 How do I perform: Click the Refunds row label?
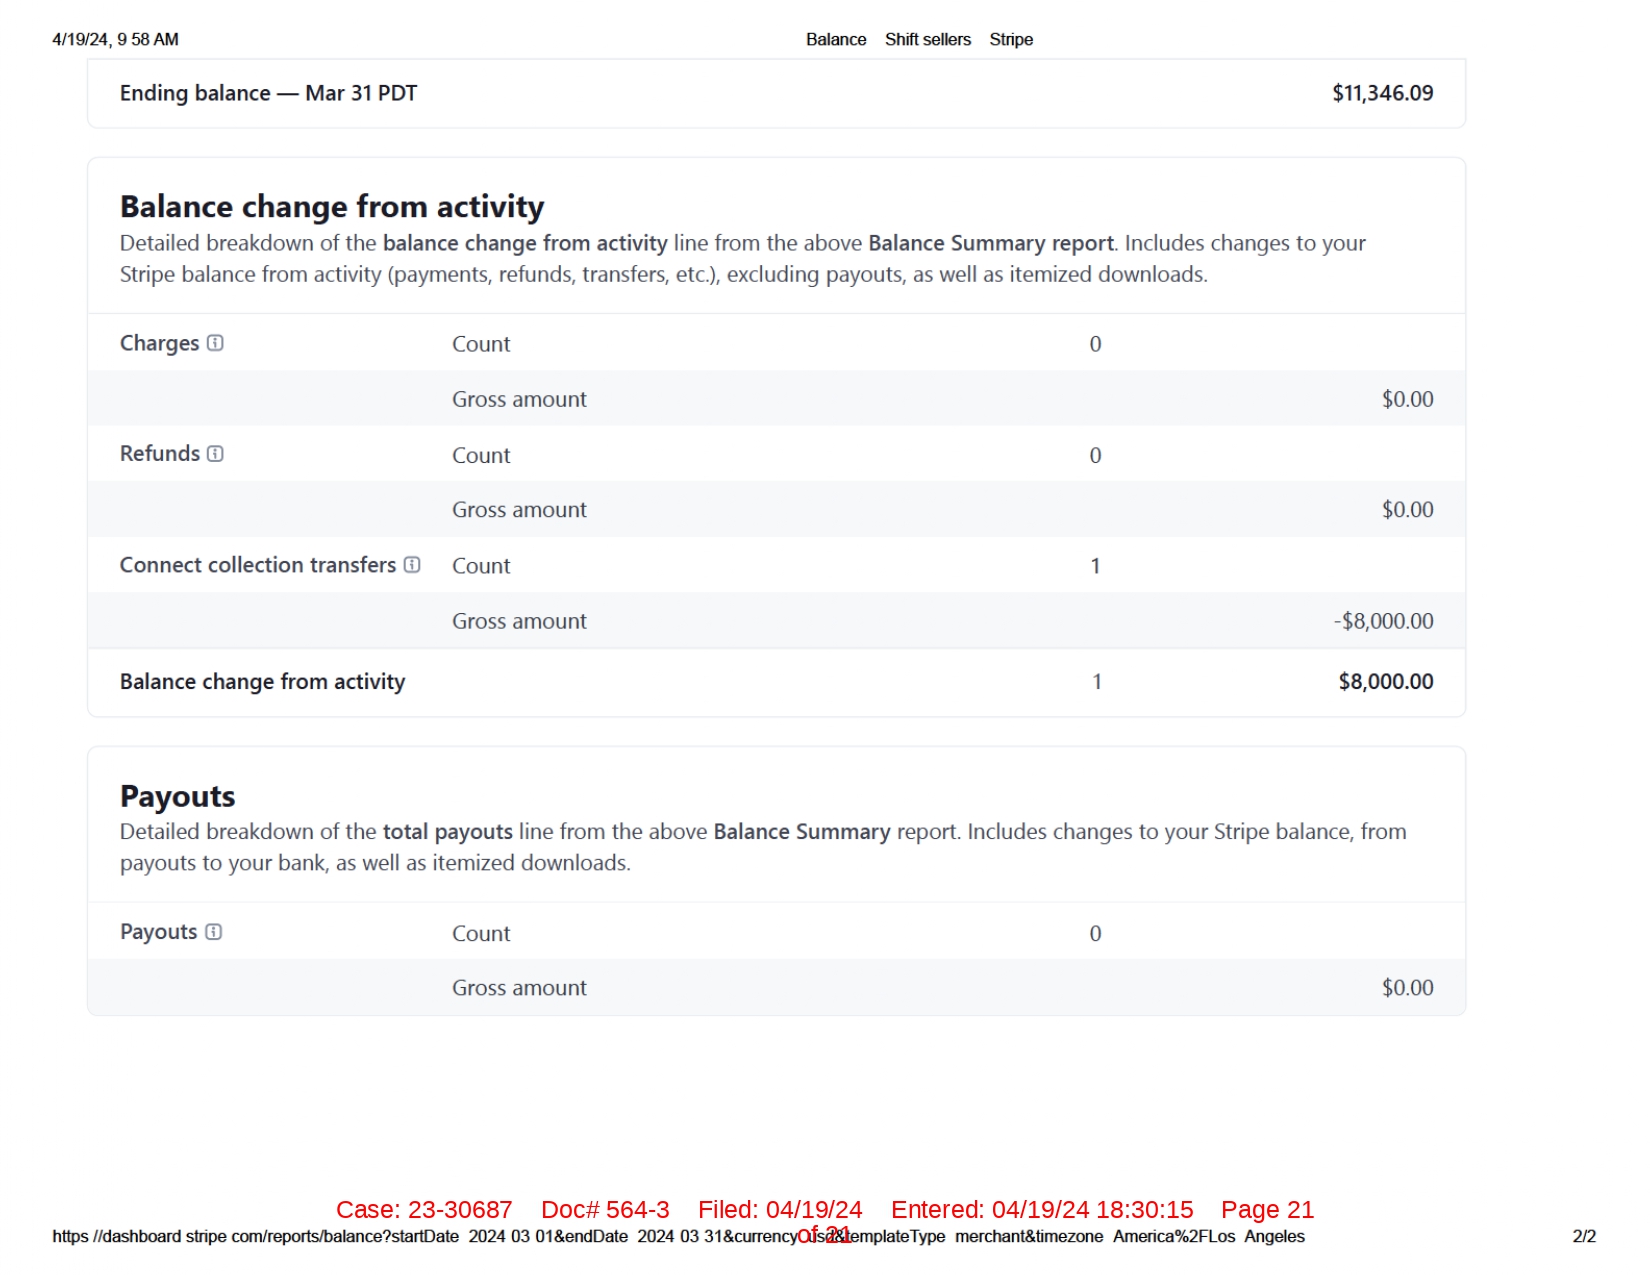pos(160,454)
